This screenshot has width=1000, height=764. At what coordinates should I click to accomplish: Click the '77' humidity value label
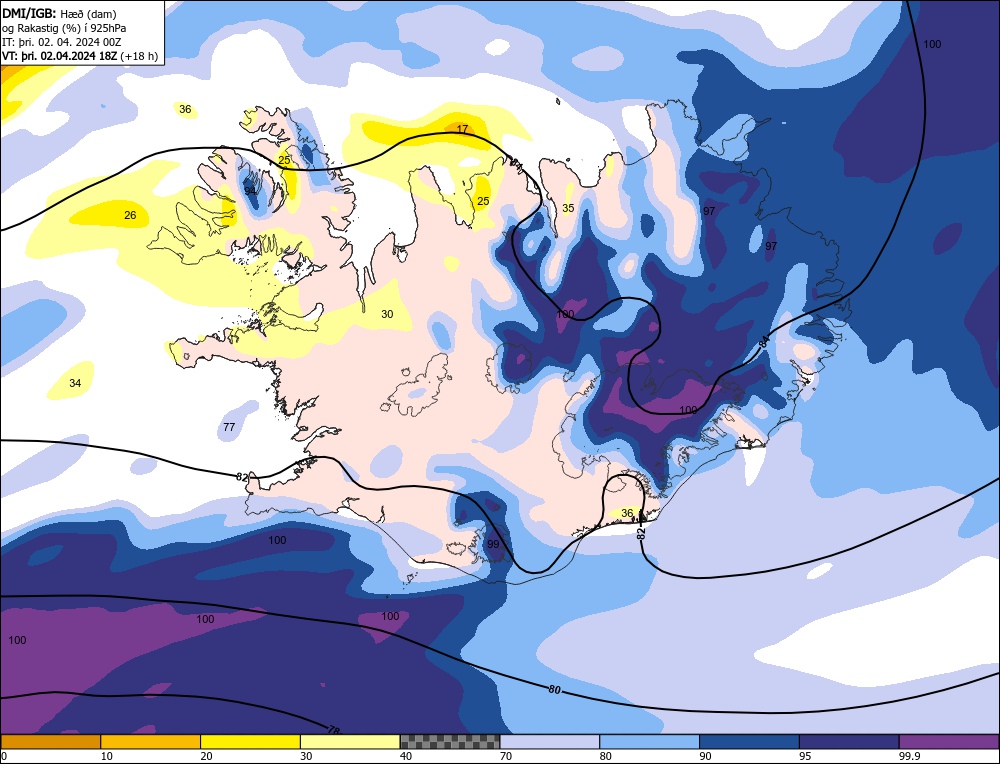point(229,427)
